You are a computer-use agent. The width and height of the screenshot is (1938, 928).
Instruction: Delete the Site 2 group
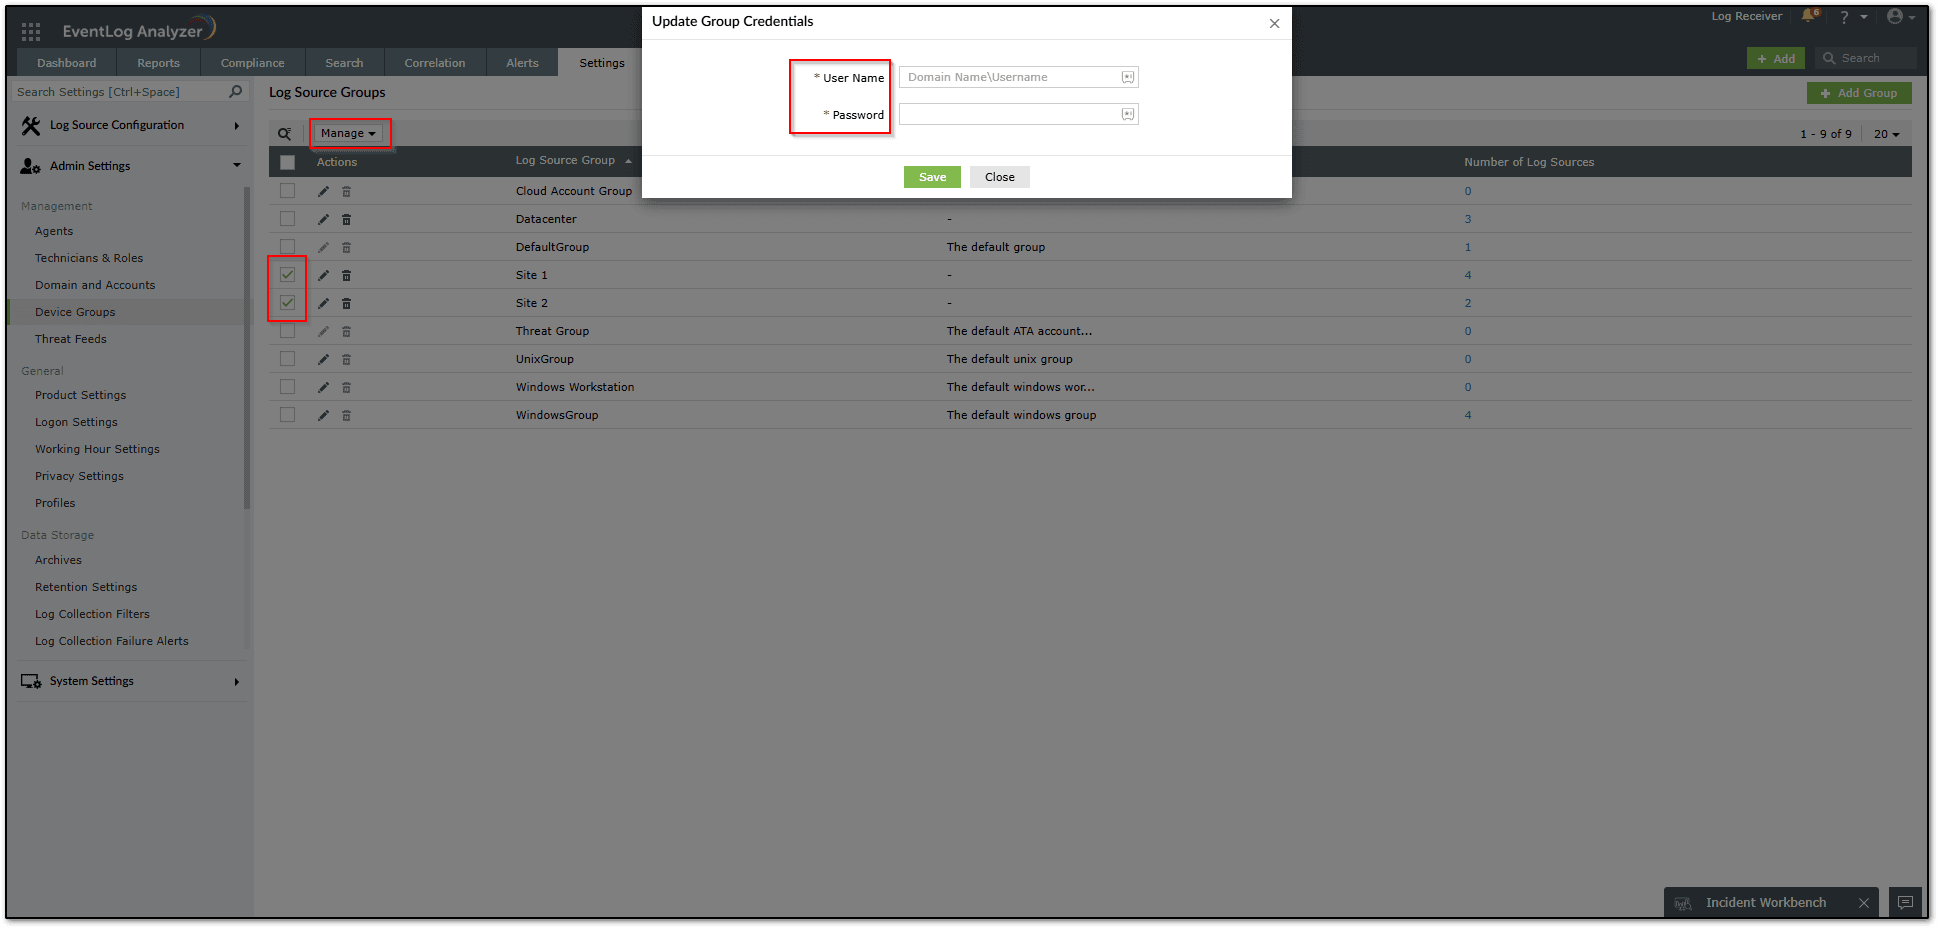346,303
